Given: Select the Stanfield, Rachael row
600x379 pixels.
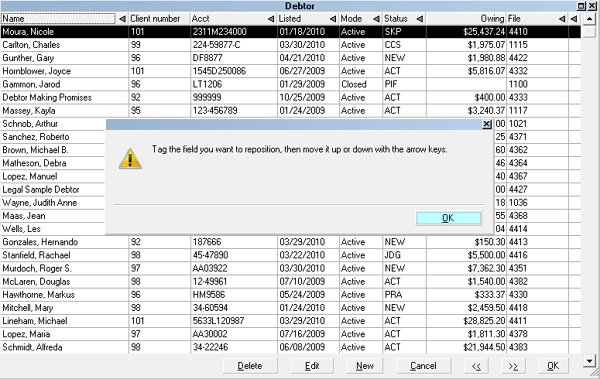Looking at the screenshot, I should [290, 255].
